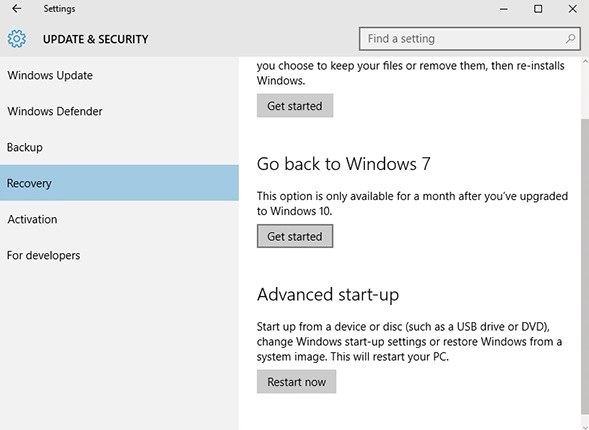
Task: Select Recovery in sidebar
Action: 119,183
